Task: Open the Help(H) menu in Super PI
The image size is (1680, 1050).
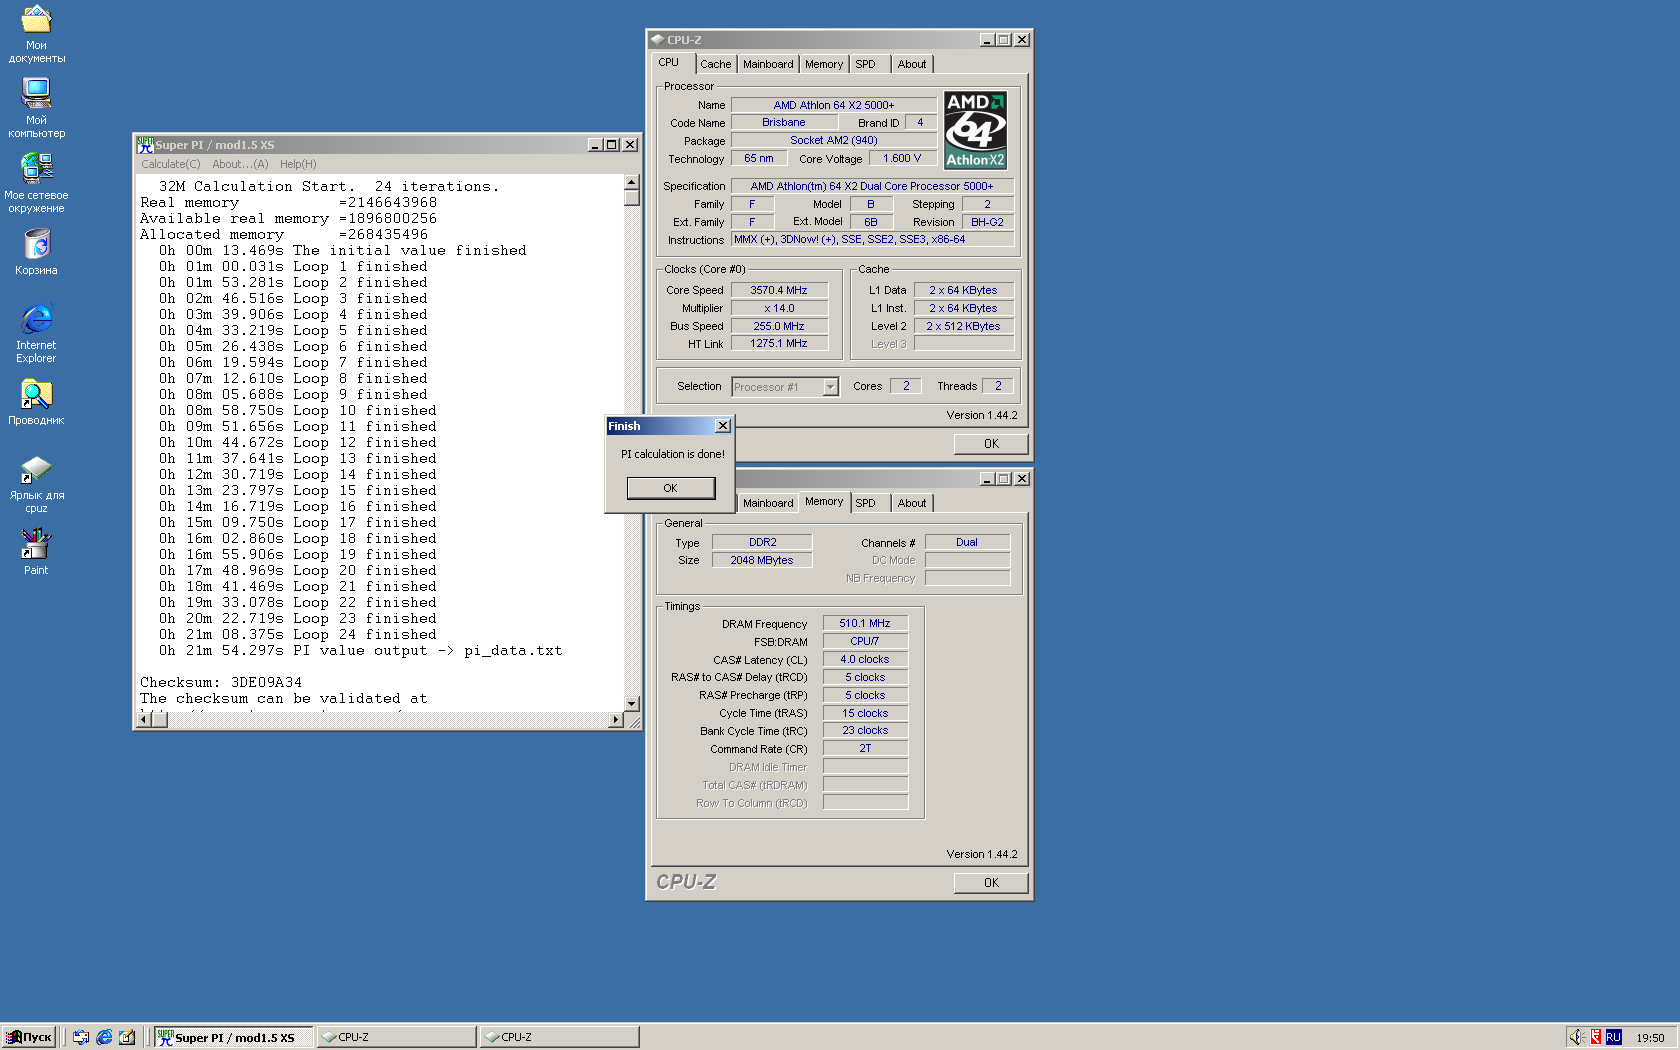Action: point(298,164)
